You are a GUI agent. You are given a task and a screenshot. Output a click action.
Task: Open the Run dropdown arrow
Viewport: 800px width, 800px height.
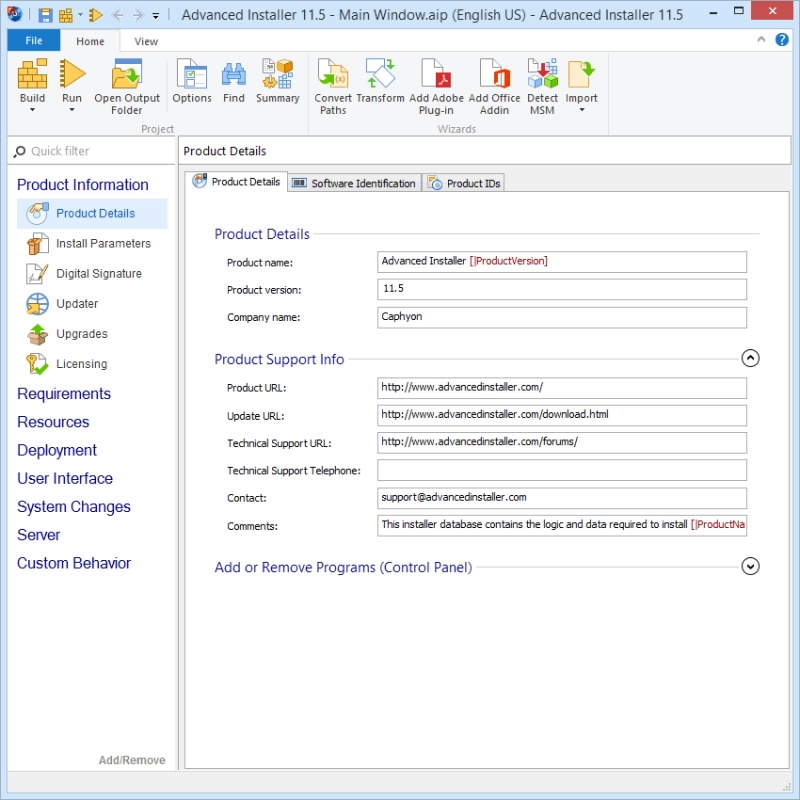click(72, 110)
